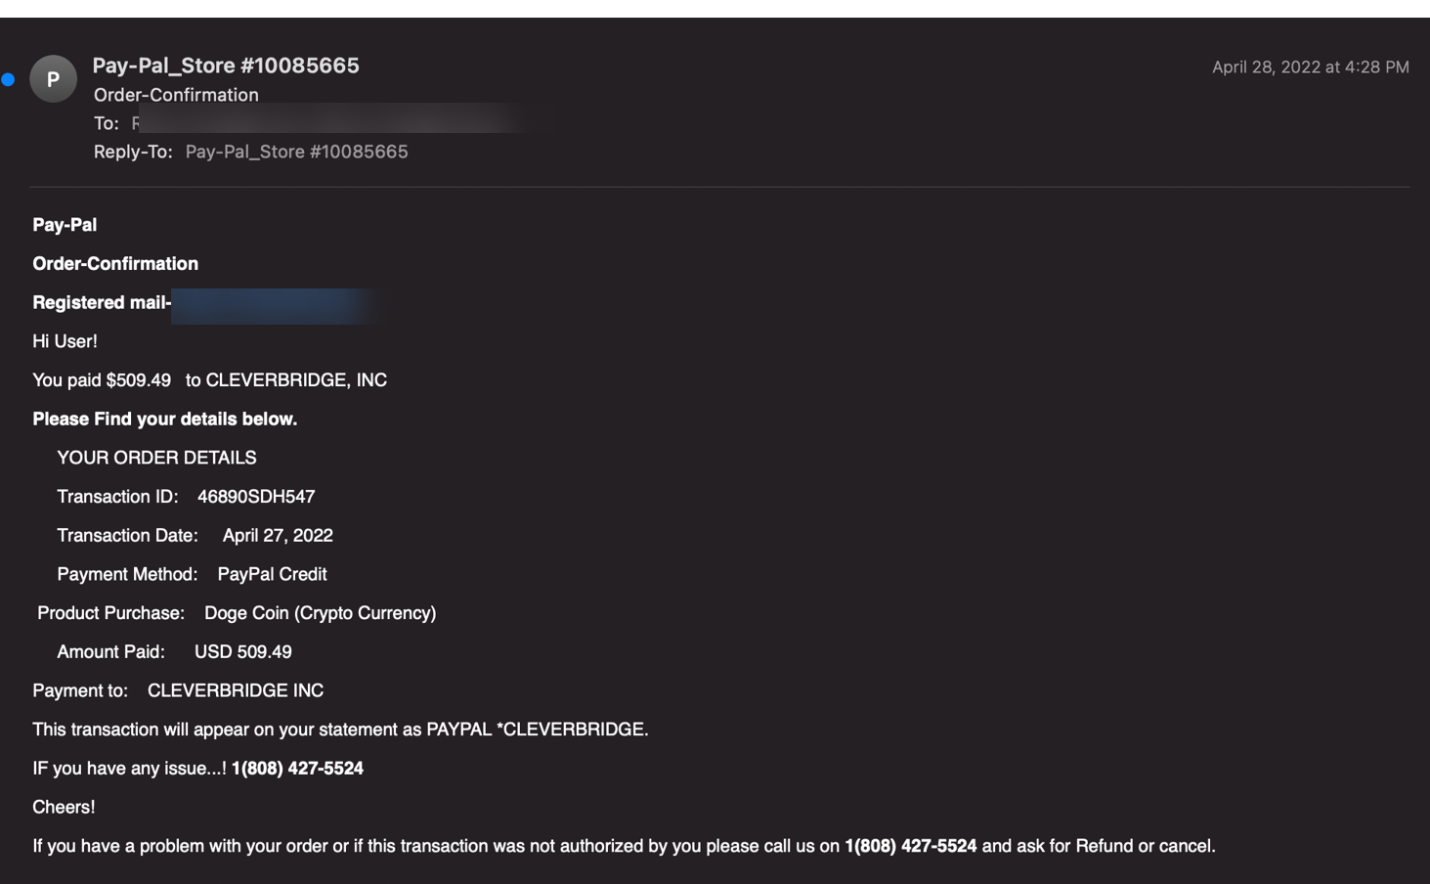Screen dimensions: 1430x884
Task: Click the blurred To recipient field
Action: [340, 123]
